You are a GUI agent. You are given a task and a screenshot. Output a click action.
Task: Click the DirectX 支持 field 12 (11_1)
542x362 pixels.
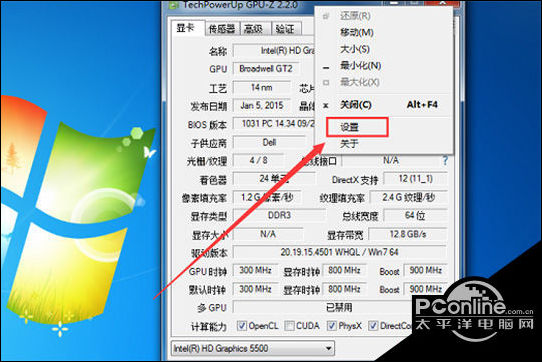pyautogui.click(x=415, y=179)
